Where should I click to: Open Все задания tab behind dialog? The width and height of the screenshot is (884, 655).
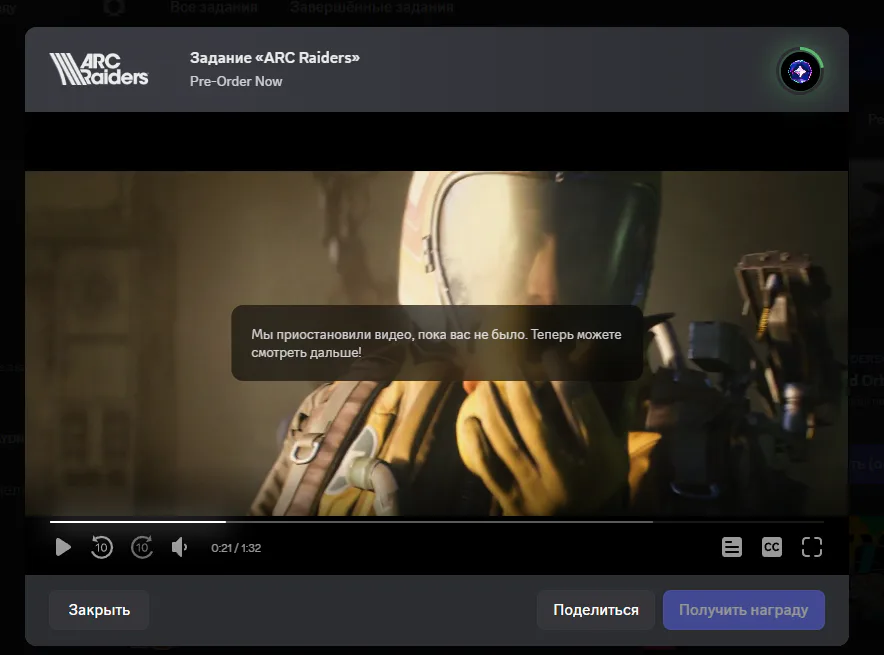tap(214, 7)
